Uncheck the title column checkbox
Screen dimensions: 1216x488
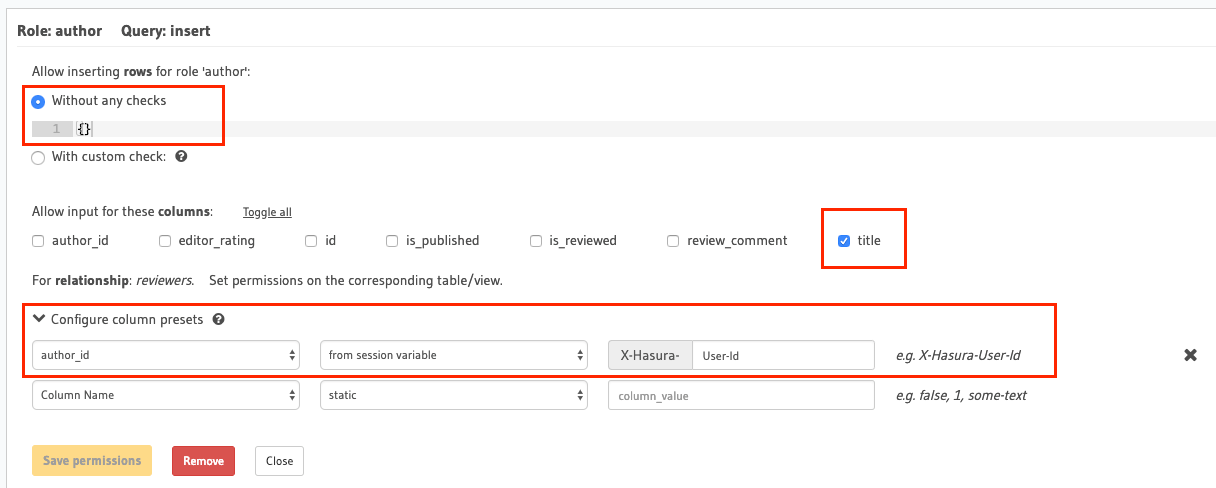click(844, 241)
